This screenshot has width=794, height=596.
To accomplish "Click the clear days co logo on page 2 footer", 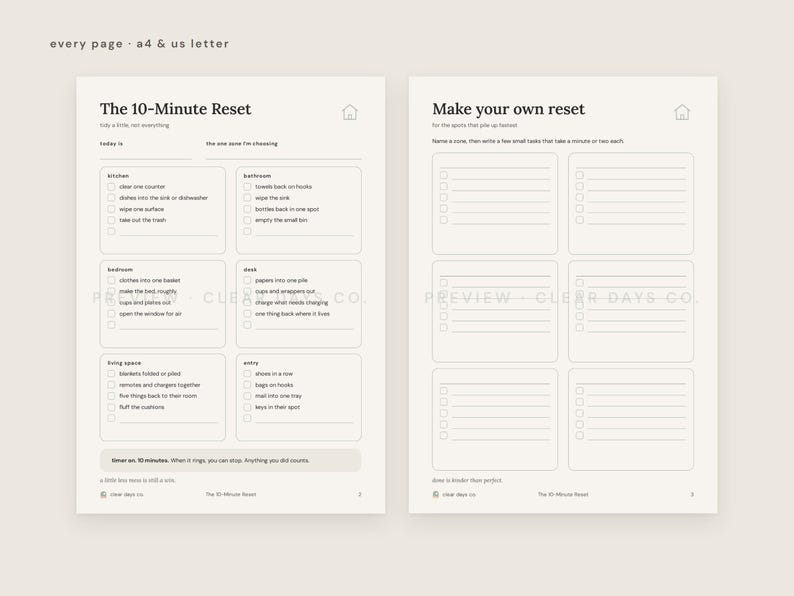I will click(x=103, y=494).
